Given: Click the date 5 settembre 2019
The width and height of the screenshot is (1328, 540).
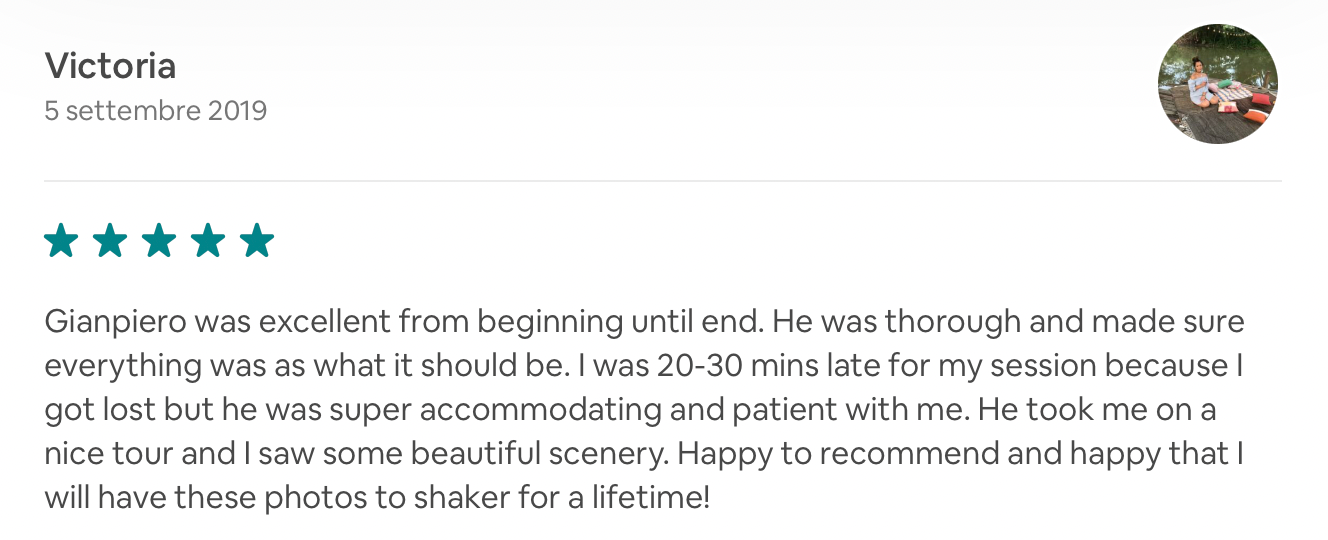Looking at the screenshot, I should [156, 110].
